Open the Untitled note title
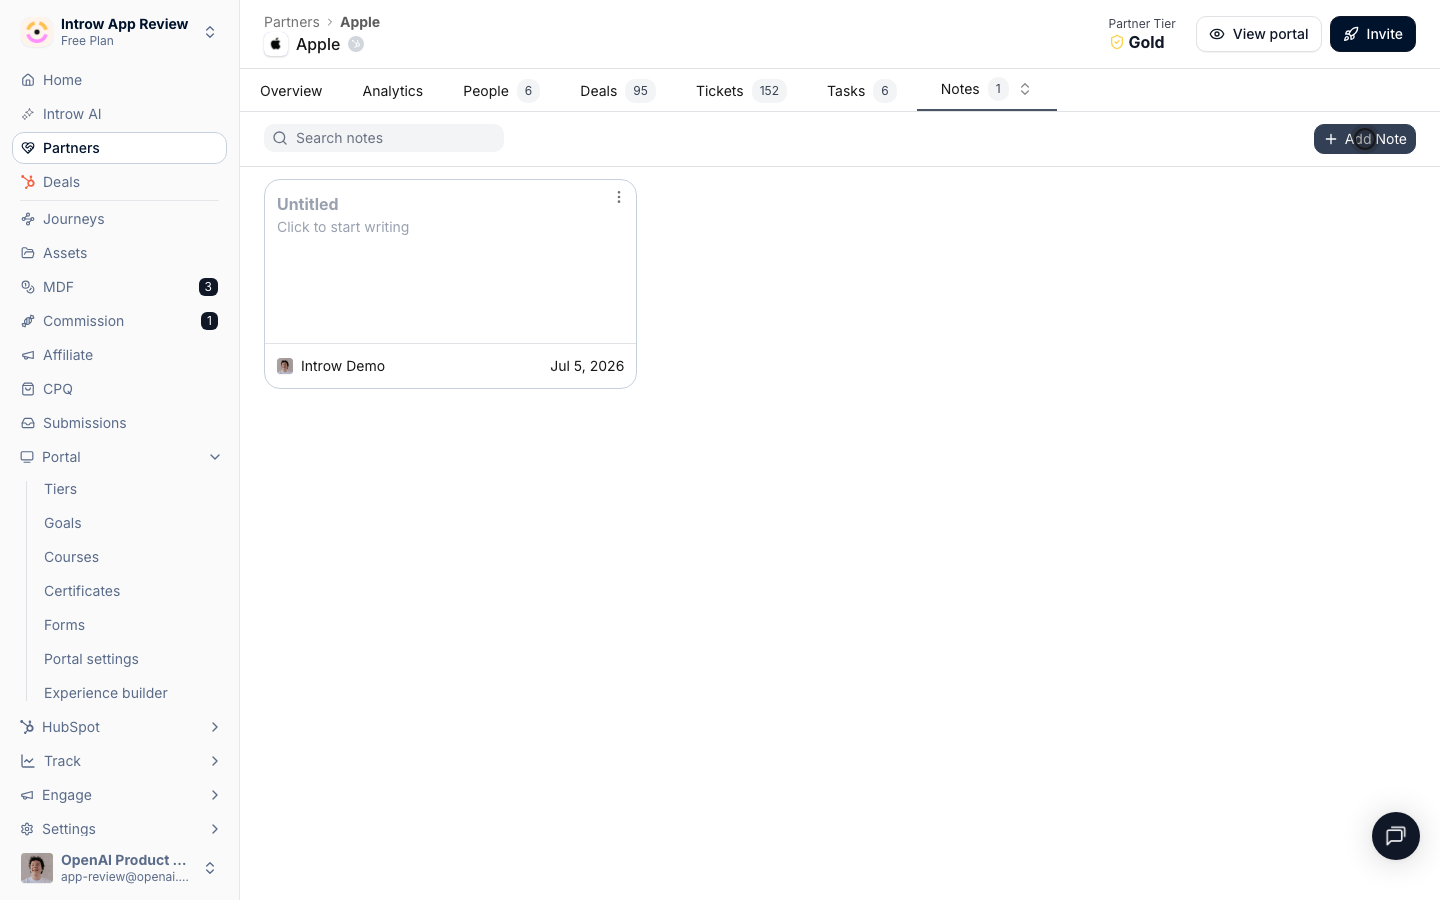 308,204
